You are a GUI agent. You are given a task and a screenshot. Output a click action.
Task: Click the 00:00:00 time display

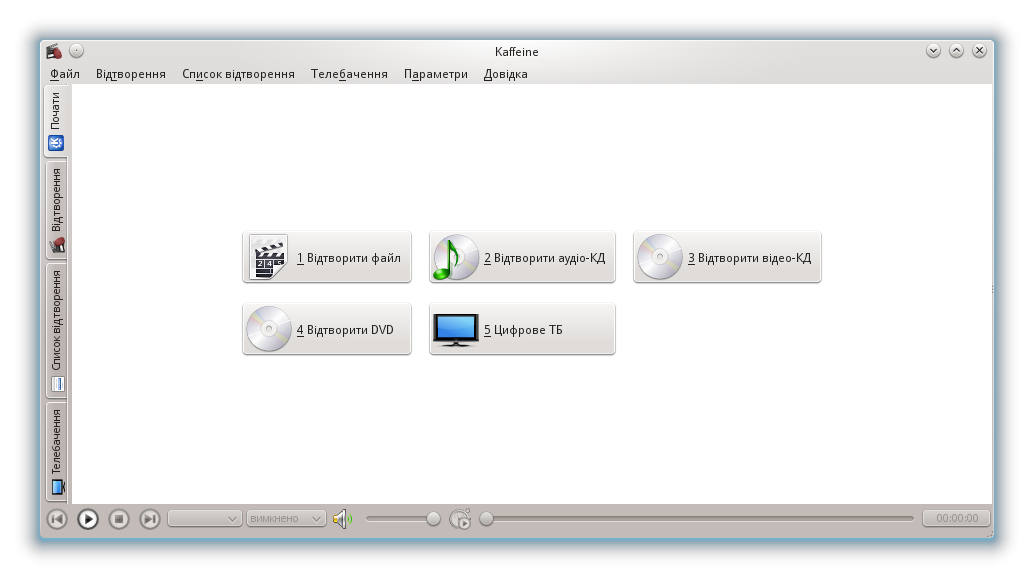(x=956, y=518)
